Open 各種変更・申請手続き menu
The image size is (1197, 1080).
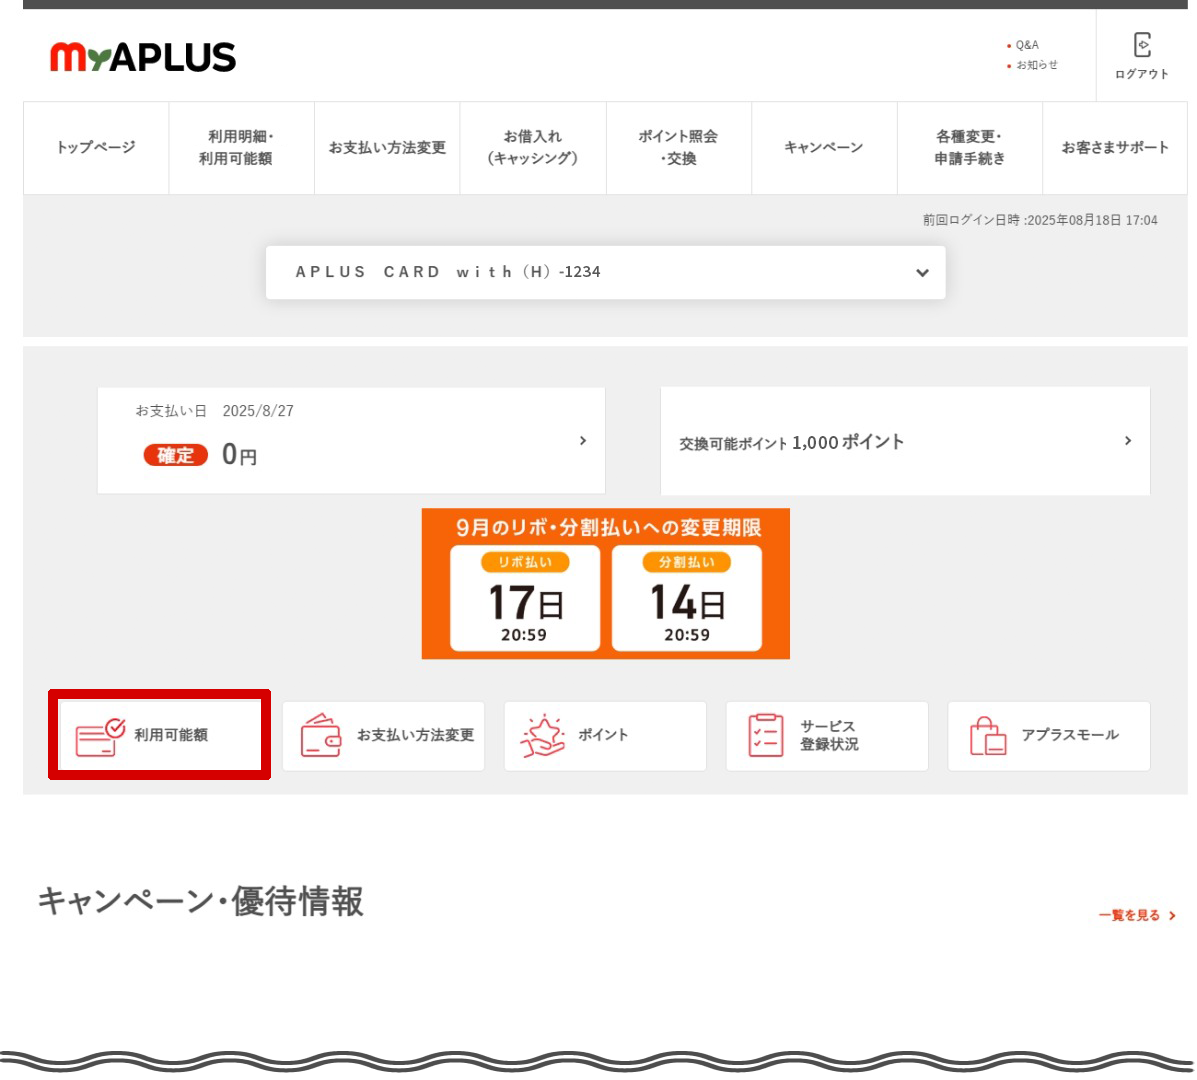969,148
